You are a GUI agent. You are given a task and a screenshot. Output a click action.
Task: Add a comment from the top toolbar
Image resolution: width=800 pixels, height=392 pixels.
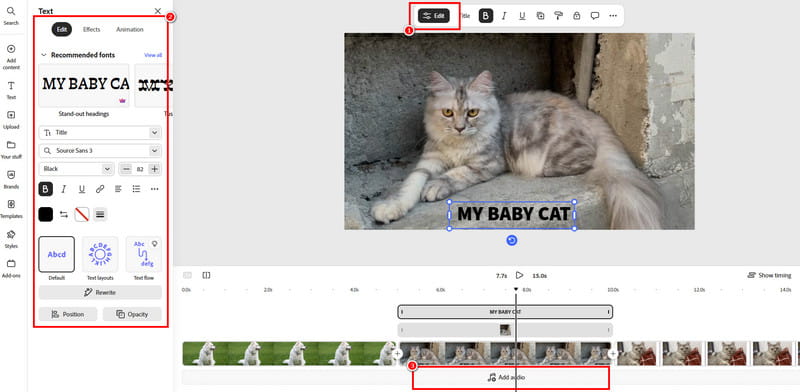595,16
